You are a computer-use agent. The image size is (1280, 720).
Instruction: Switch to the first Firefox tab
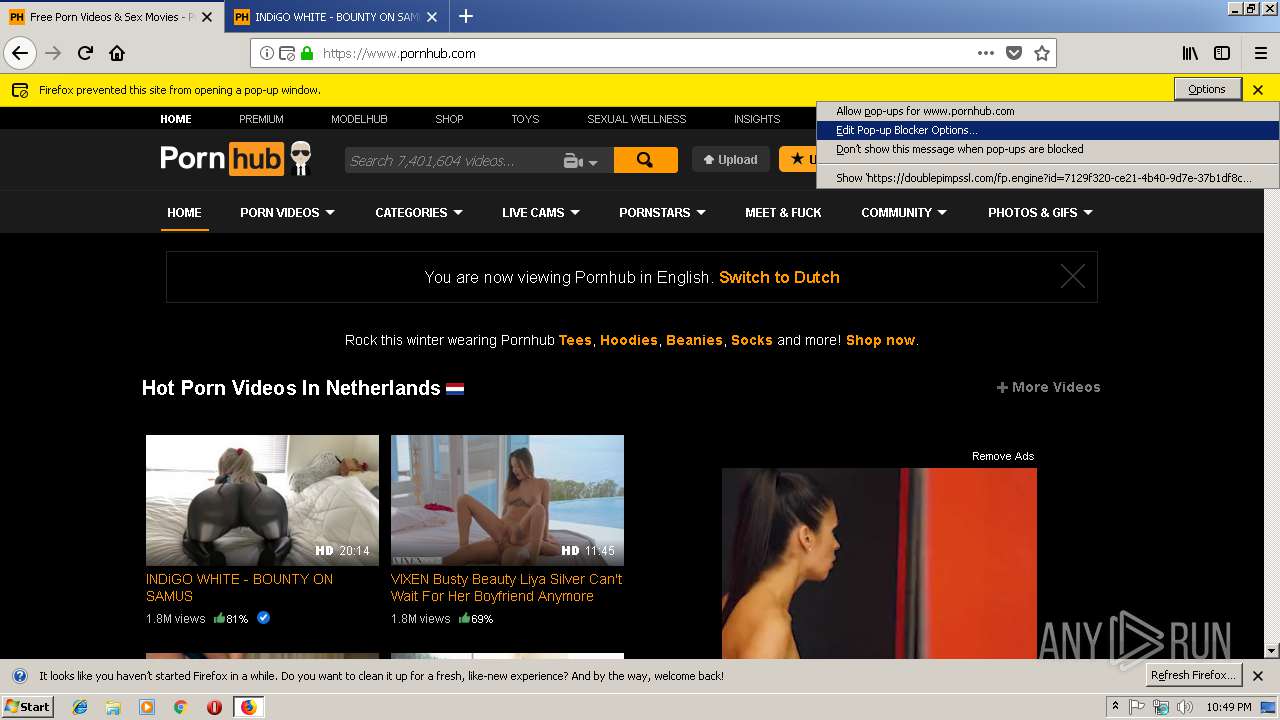pyautogui.click(x=110, y=17)
